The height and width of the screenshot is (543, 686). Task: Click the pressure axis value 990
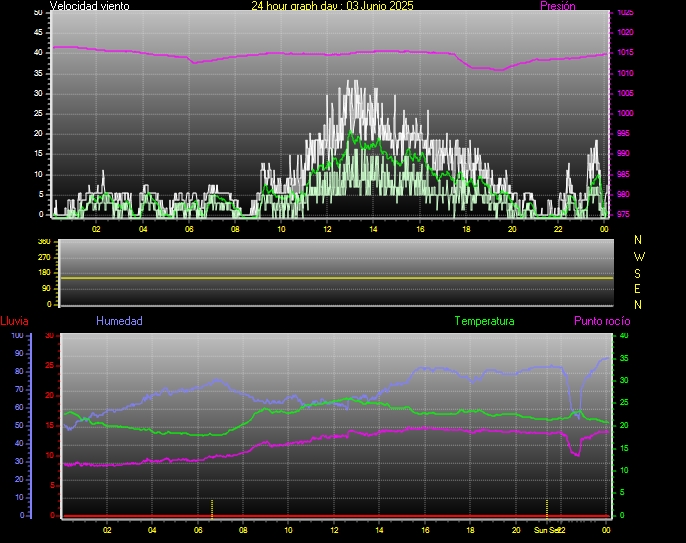[x=623, y=154]
